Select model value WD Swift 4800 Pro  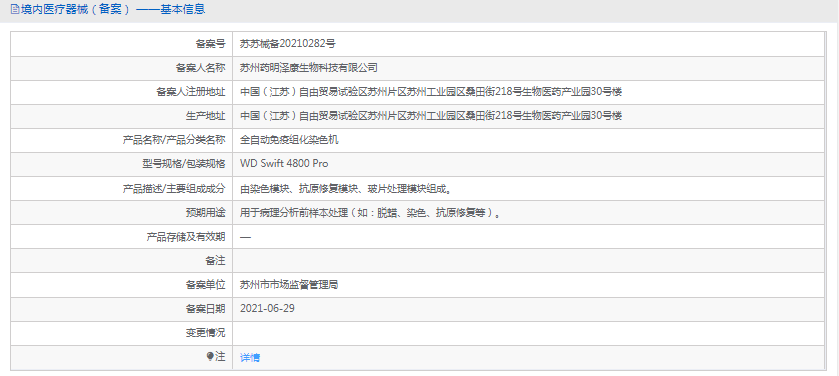pyautogui.click(x=284, y=164)
